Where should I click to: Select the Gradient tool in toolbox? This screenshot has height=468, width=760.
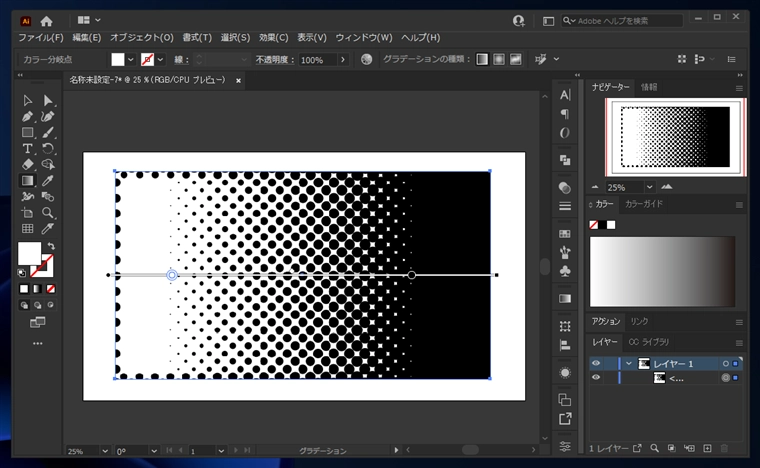click(x=27, y=180)
